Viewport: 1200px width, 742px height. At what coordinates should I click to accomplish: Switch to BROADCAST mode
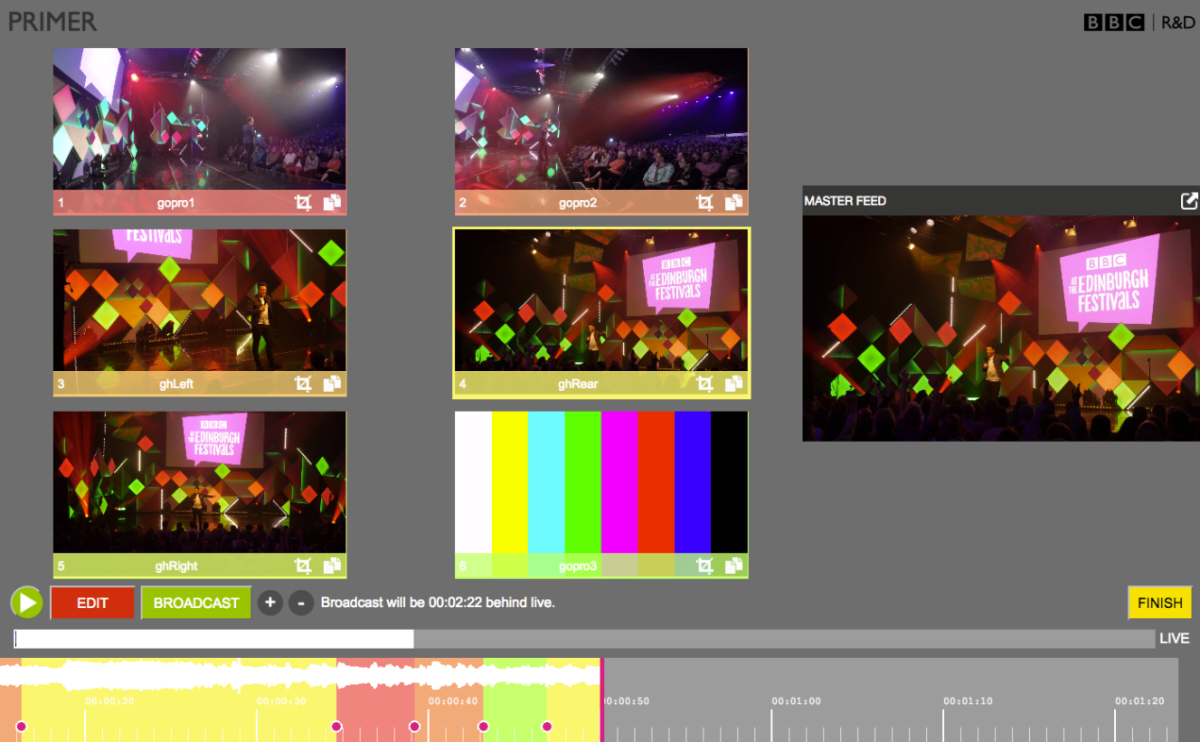click(x=196, y=603)
